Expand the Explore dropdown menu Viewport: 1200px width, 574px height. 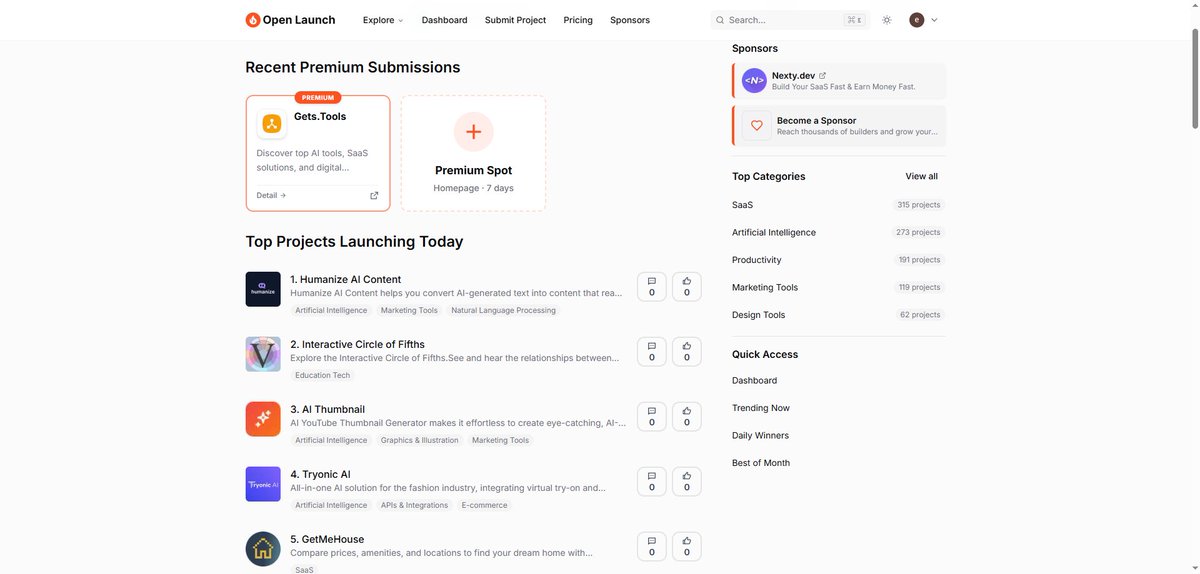click(383, 20)
